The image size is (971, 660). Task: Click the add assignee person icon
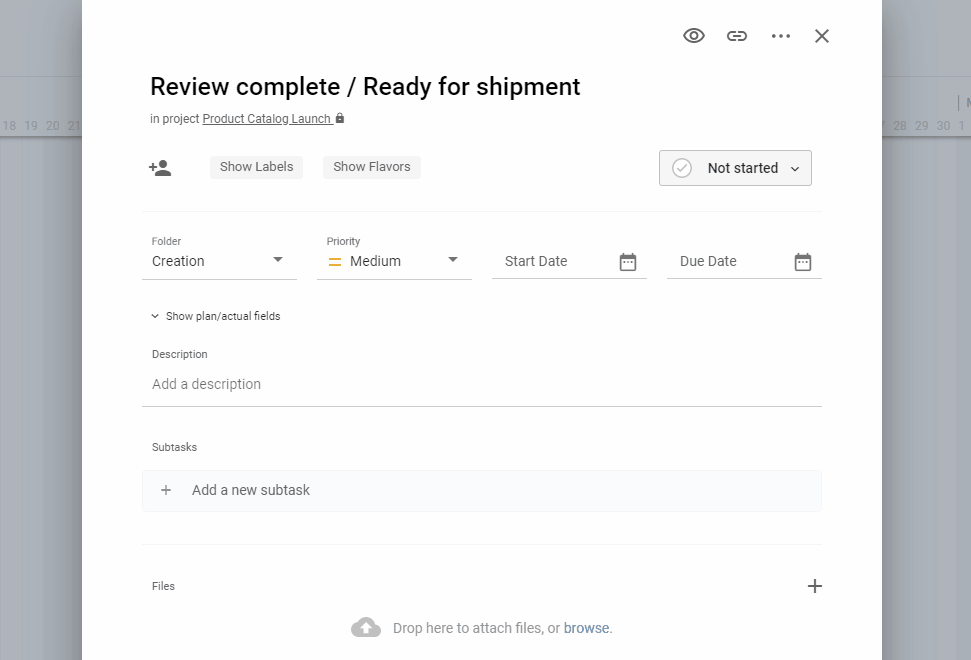160,168
